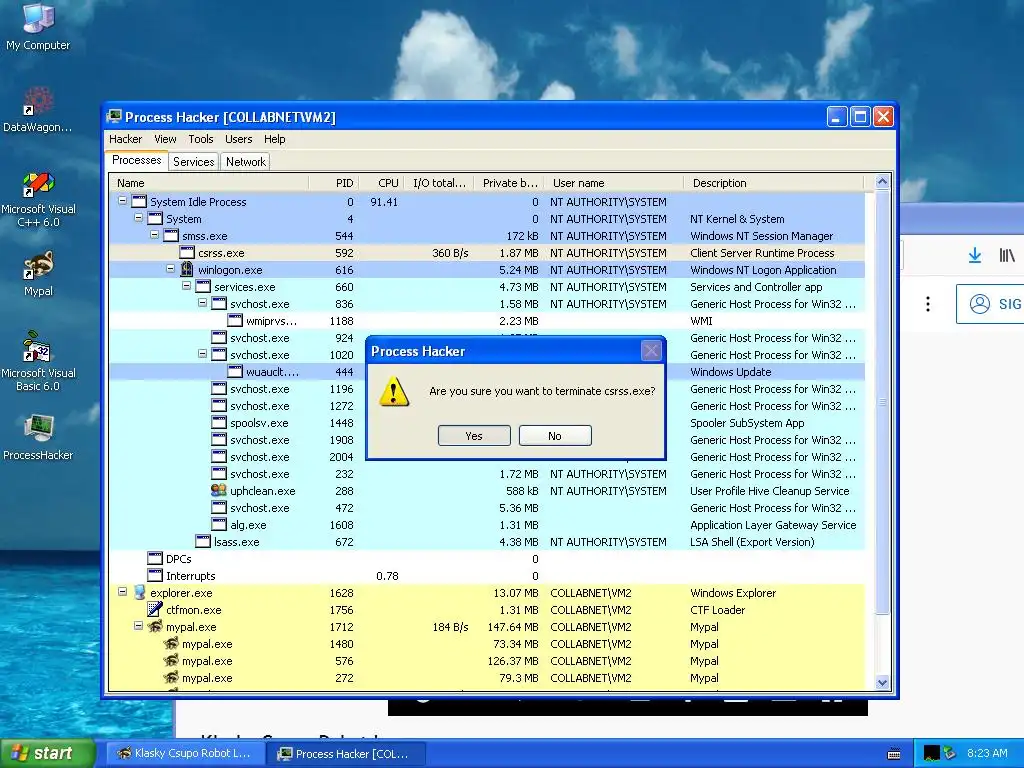Viewport: 1024px width, 768px height.
Task: Click the uphclean.exe process icon
Action: pyautogui.click(x=219, y=490)
